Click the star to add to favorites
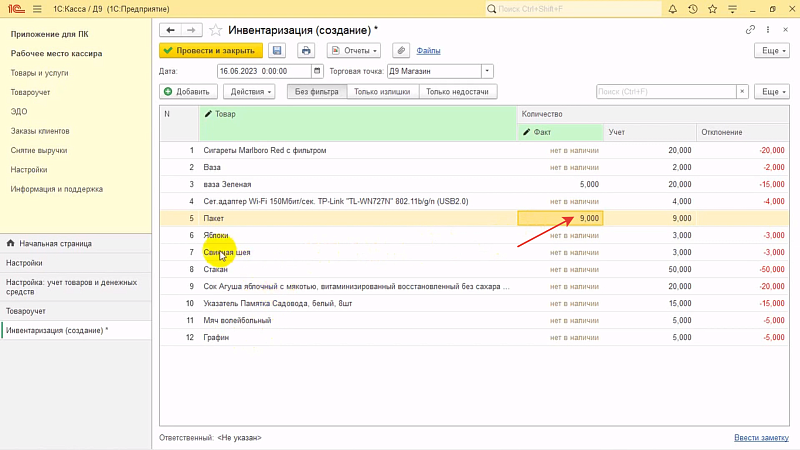800x450 pixels. [x=212, y=31]
